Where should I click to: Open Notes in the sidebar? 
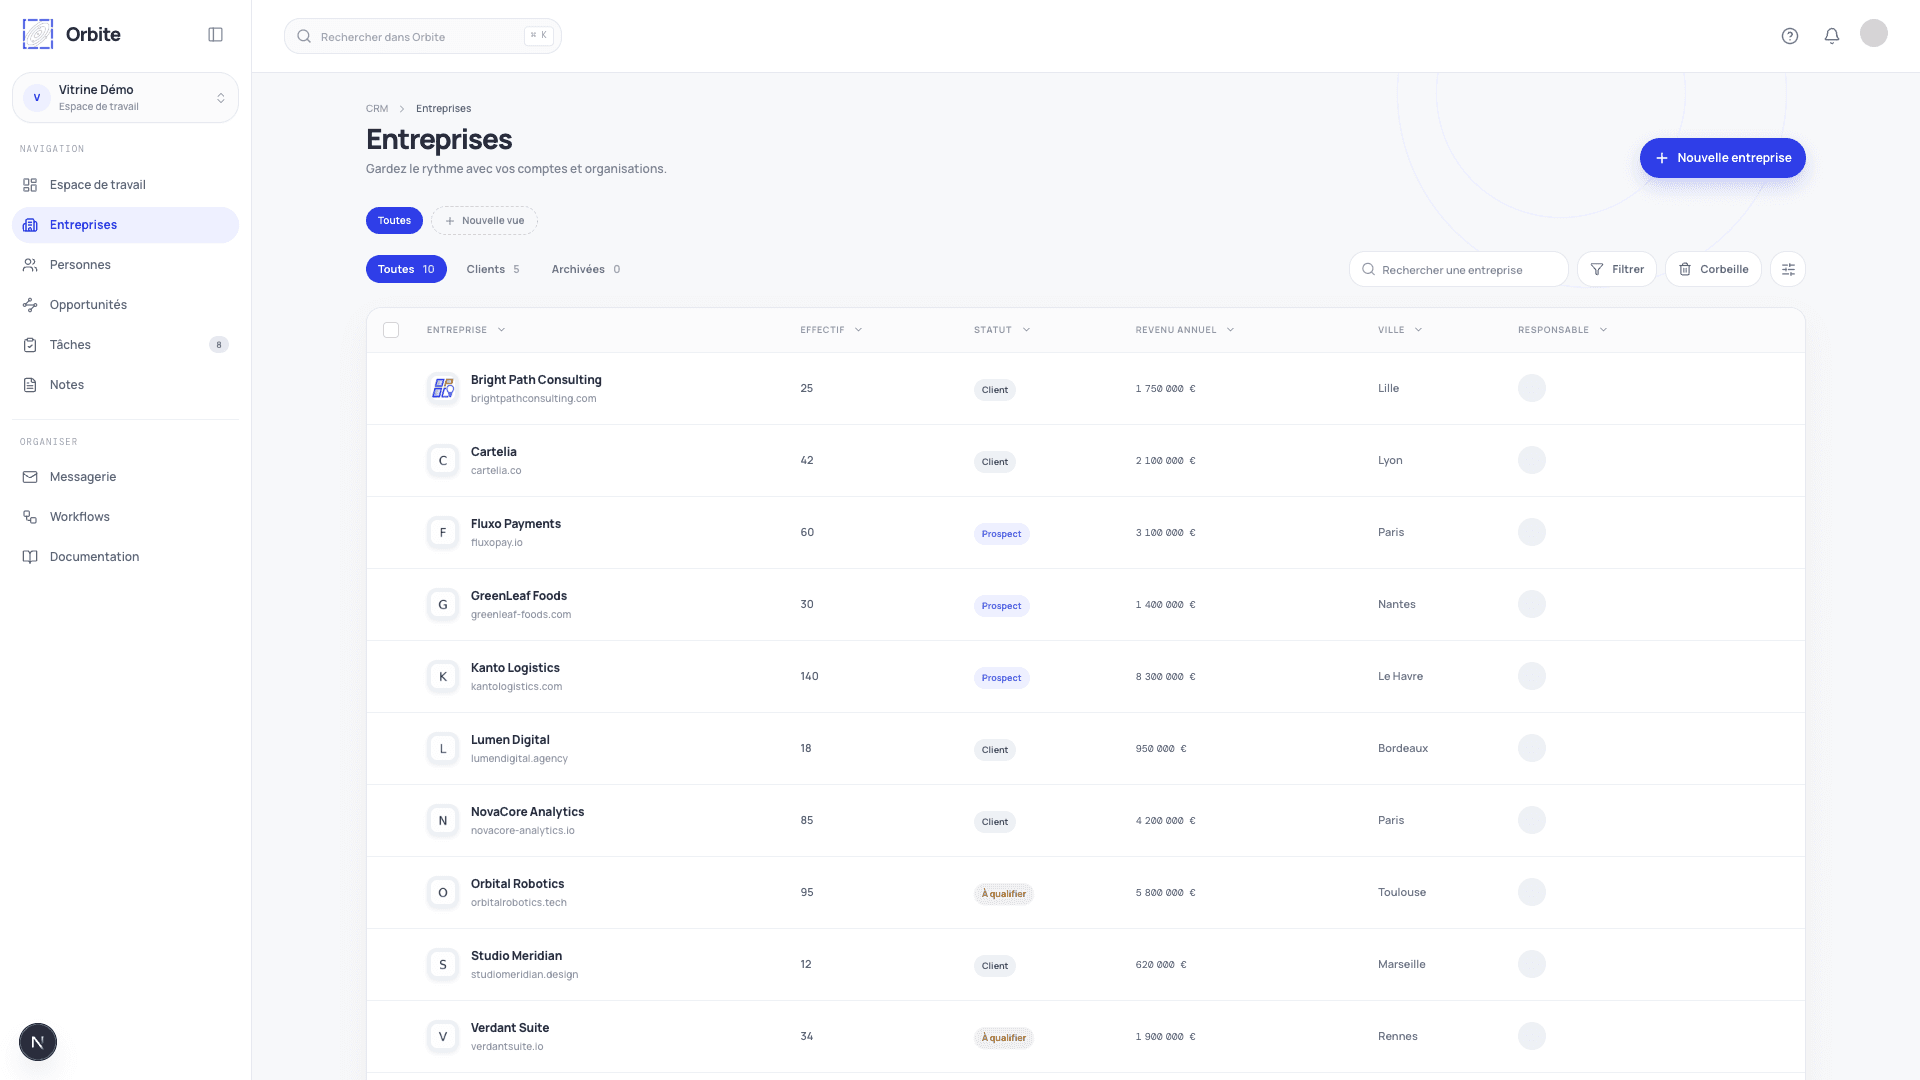tap(125, 385)
